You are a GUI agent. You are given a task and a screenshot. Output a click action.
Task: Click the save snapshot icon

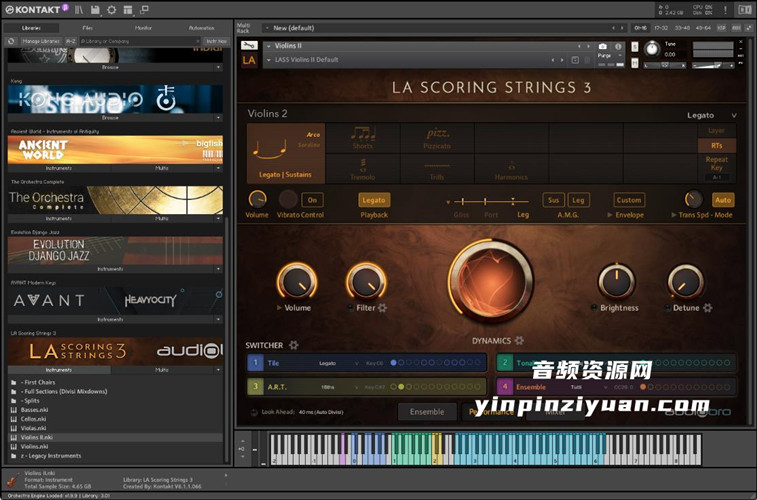point(575,60)
